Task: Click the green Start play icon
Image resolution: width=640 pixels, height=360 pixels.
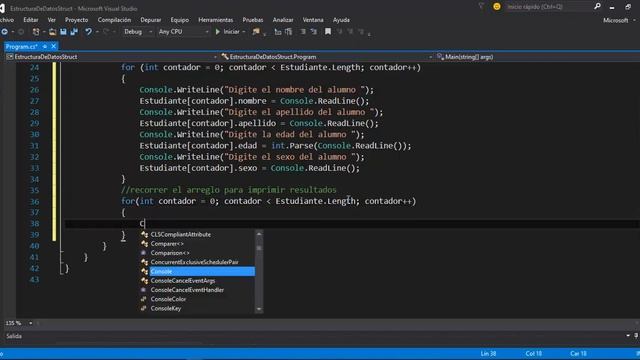Action: [218, 31]
